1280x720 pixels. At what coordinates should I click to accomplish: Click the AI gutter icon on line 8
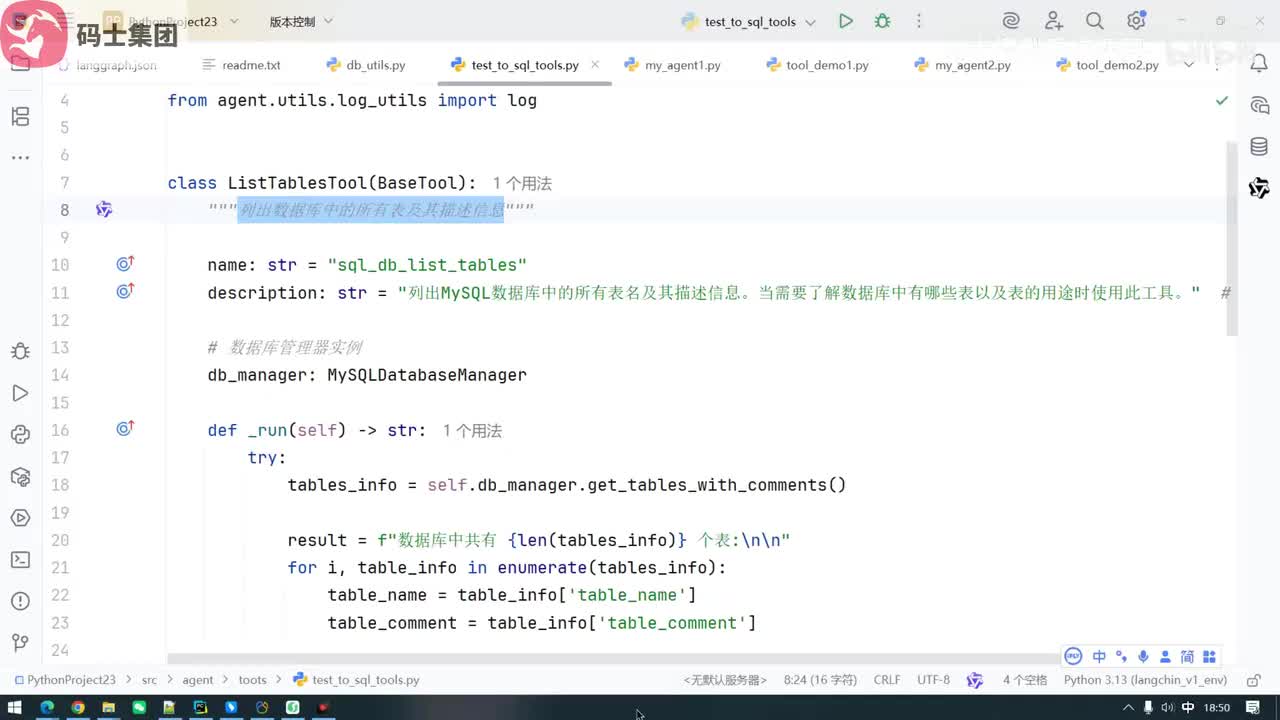coord(104,209)
